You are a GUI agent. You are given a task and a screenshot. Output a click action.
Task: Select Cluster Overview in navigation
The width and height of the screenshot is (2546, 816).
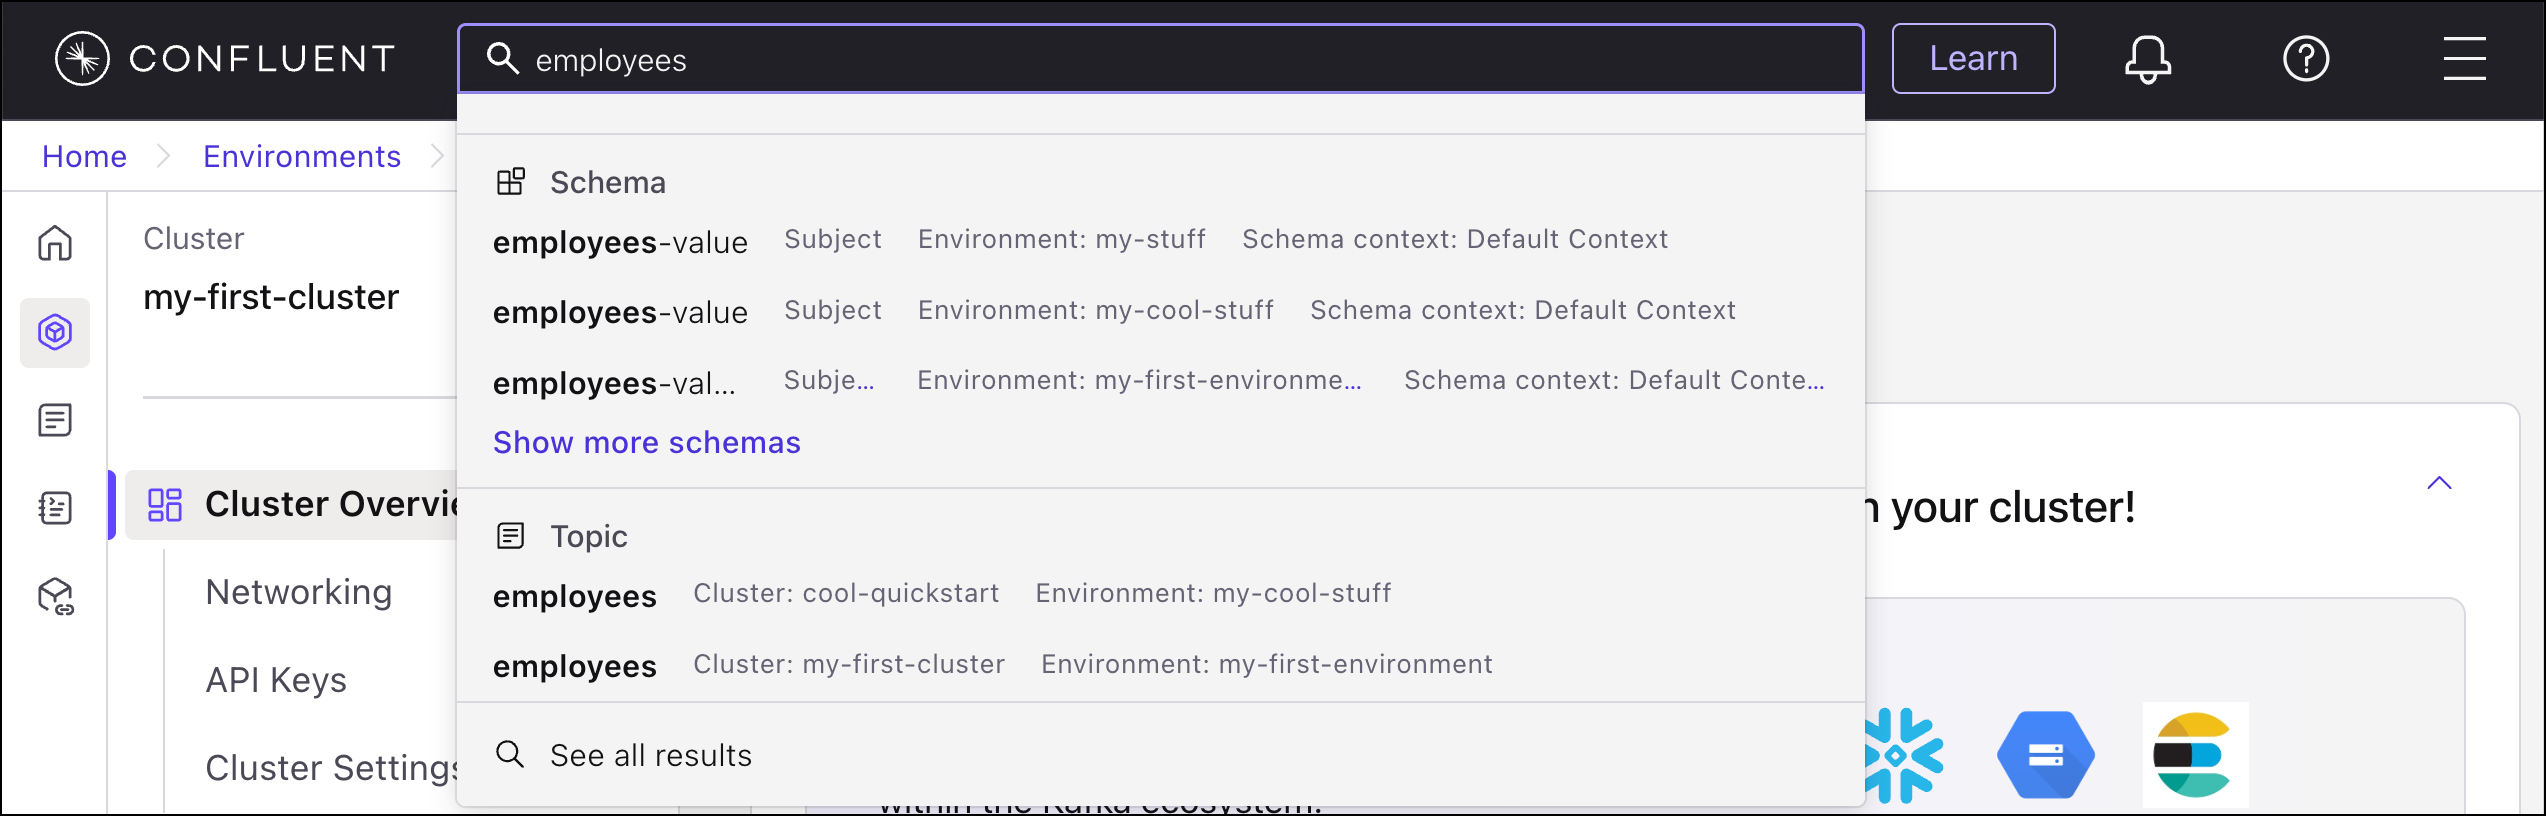300,504
